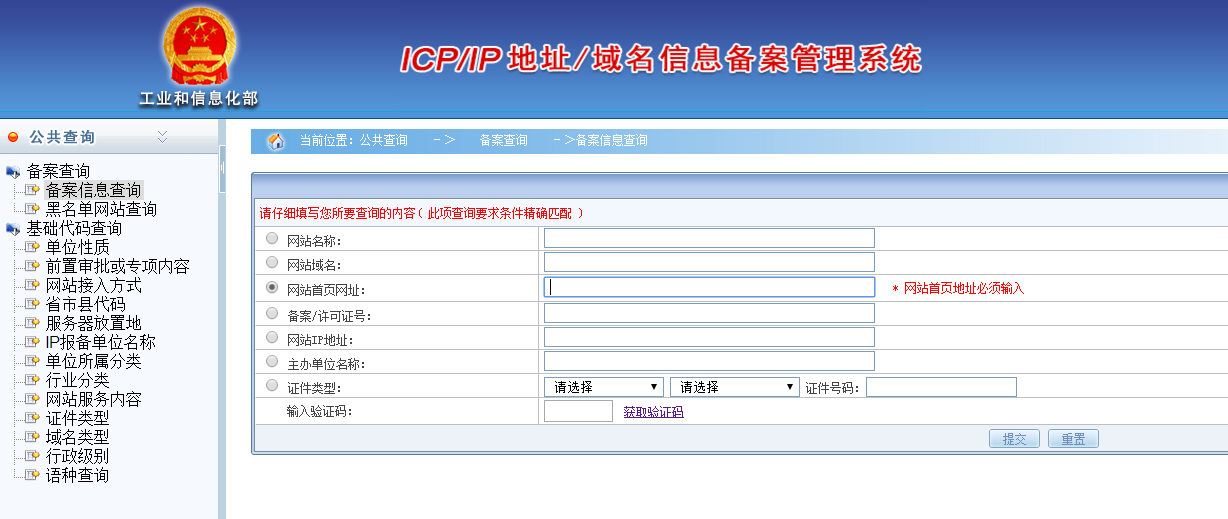This screenshot has height=519, width=1228.
Task: Click the icon beside 黑名单网站查询
Action: tap(32, 209)
